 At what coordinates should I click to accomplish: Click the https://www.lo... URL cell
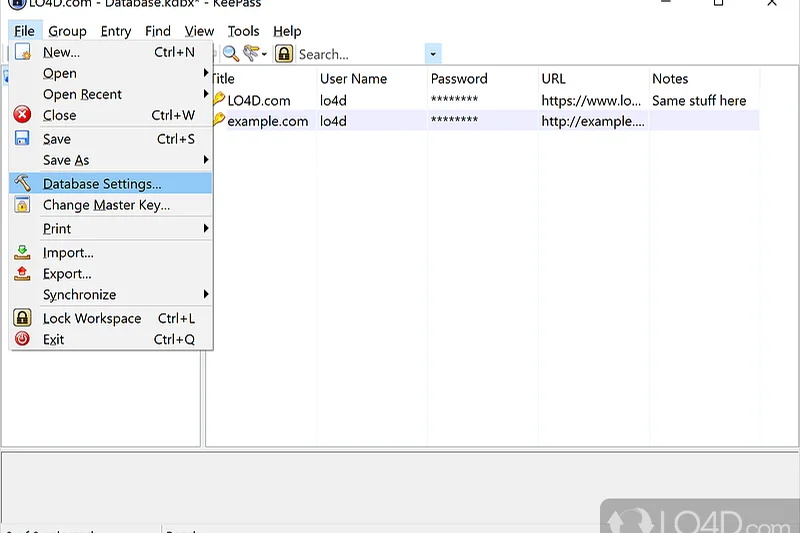click(x=591, y=100)
